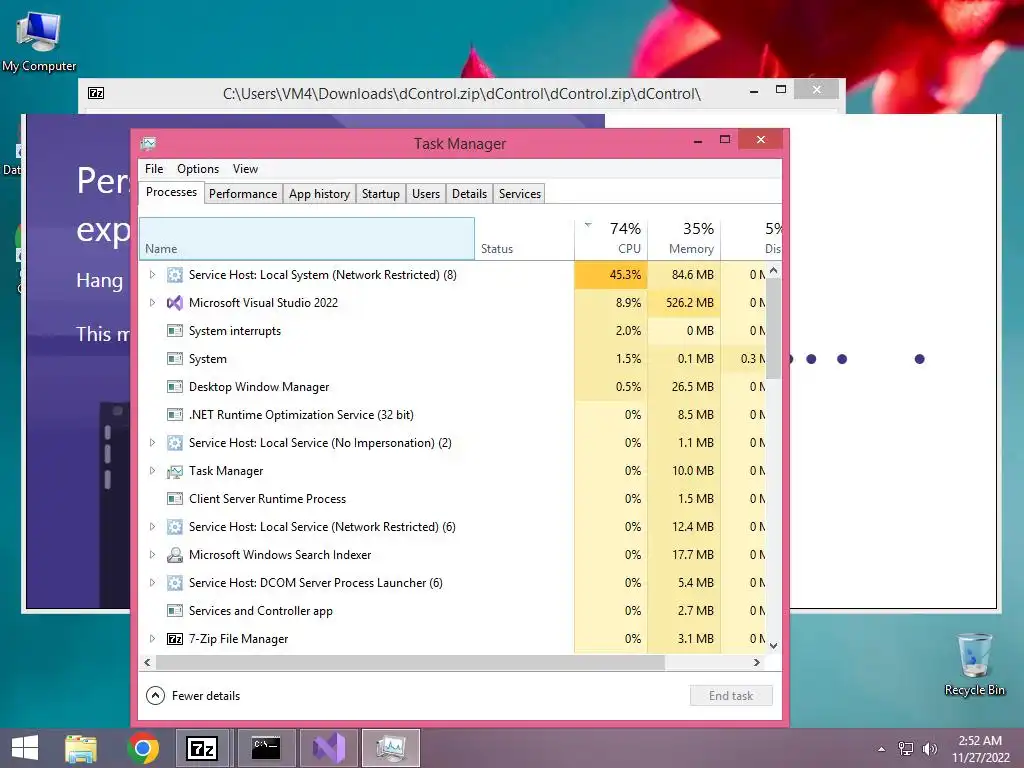The width and height of the screenshot is (1024, 768).
Task: Click the Task Manager title bar icon
Action: pyautogui.click(x=148, y=143)
